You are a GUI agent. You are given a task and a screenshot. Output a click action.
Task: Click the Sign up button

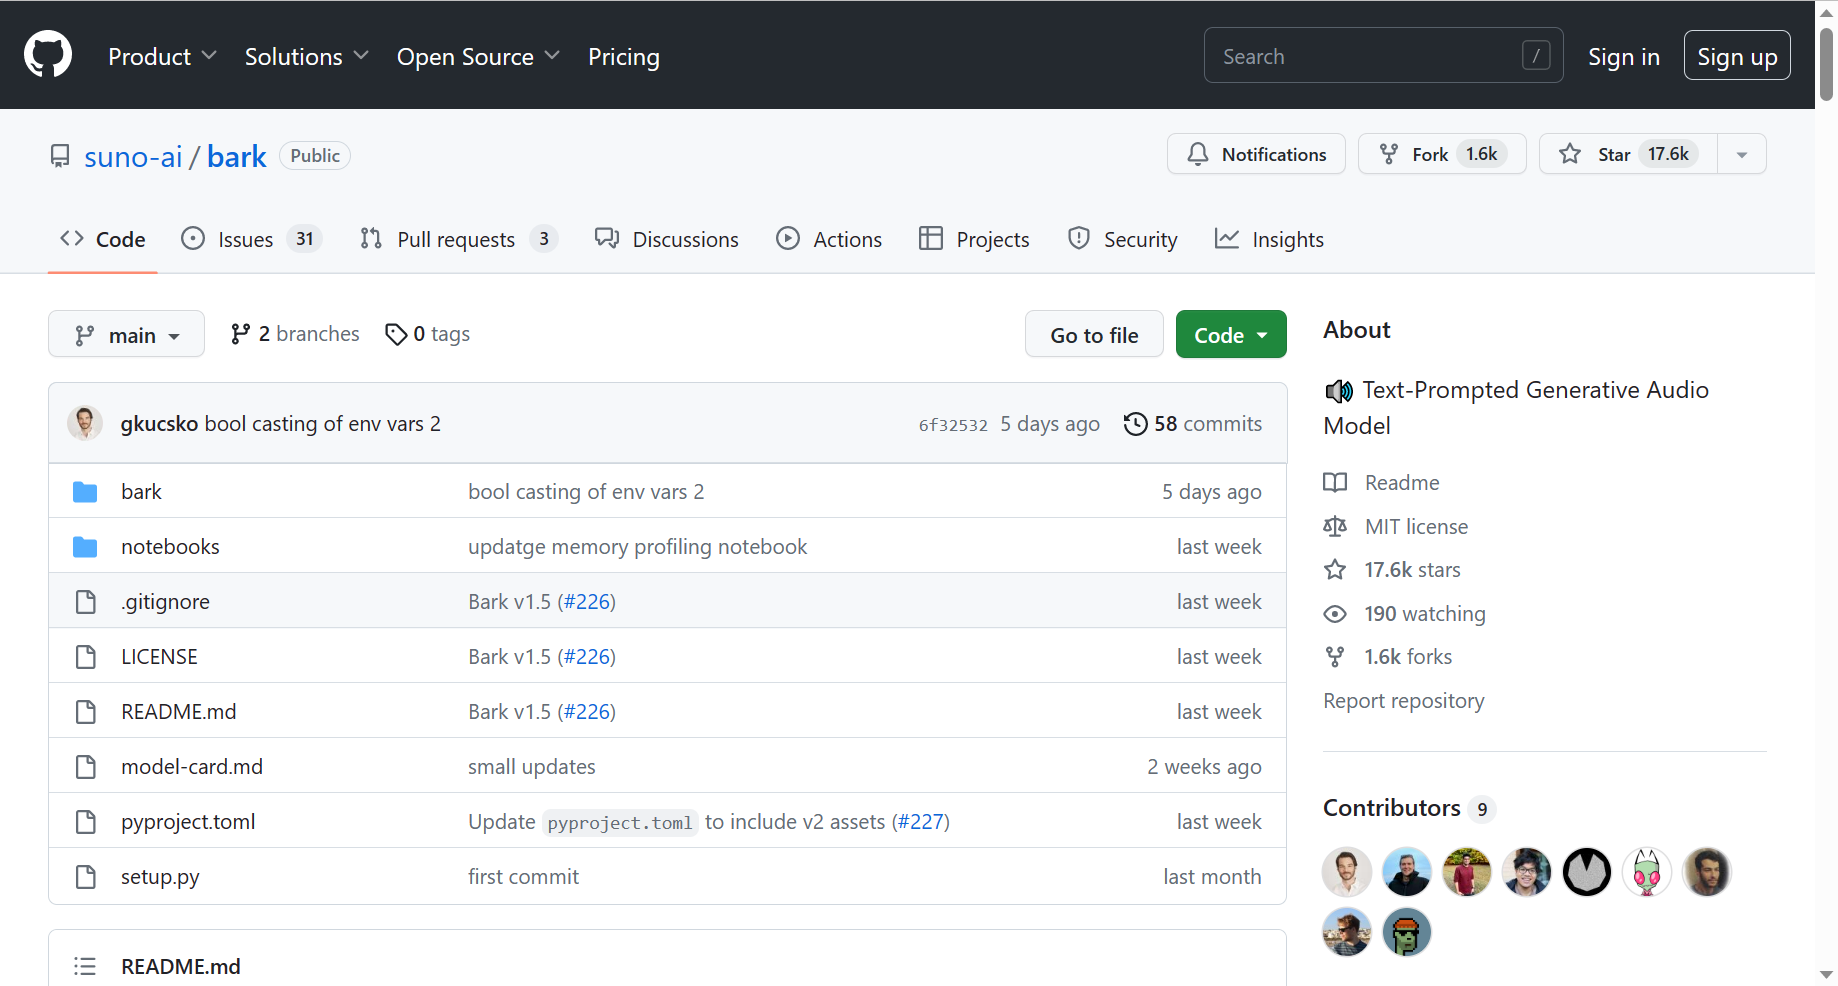pyautogui.click(x=1737, y=55)
